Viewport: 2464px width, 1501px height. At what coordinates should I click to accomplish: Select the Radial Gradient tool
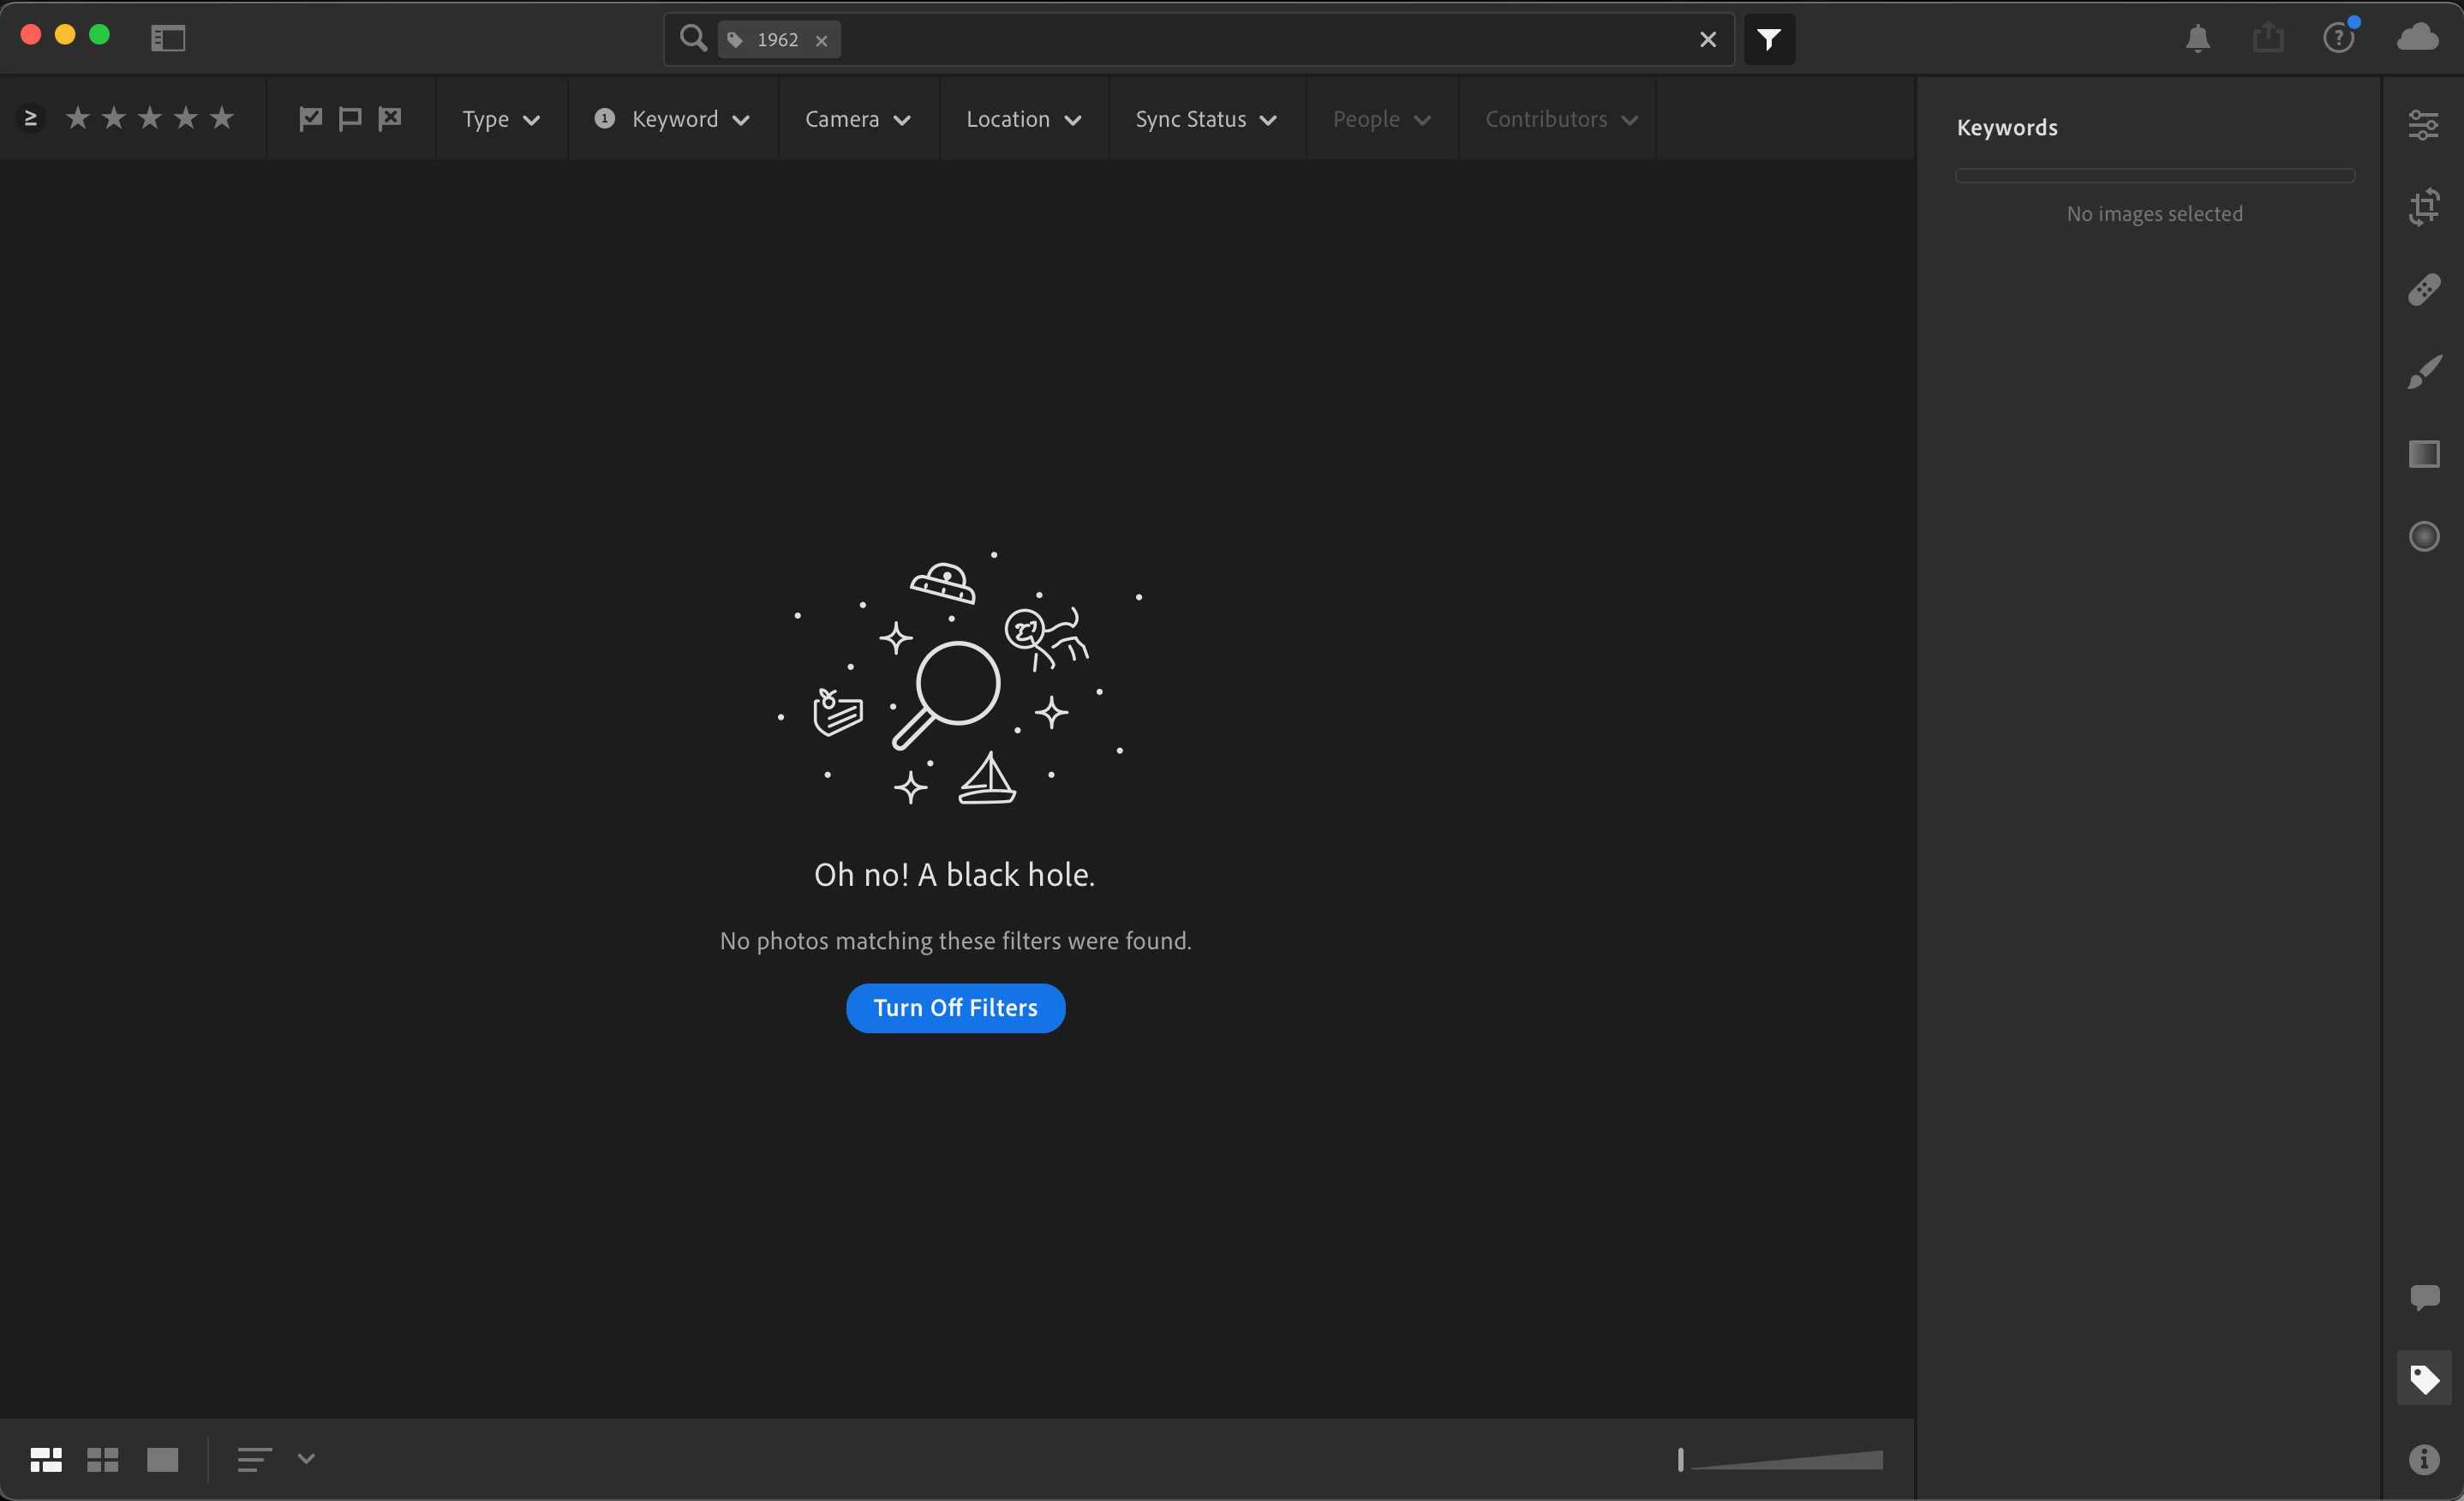[2423, 536]
